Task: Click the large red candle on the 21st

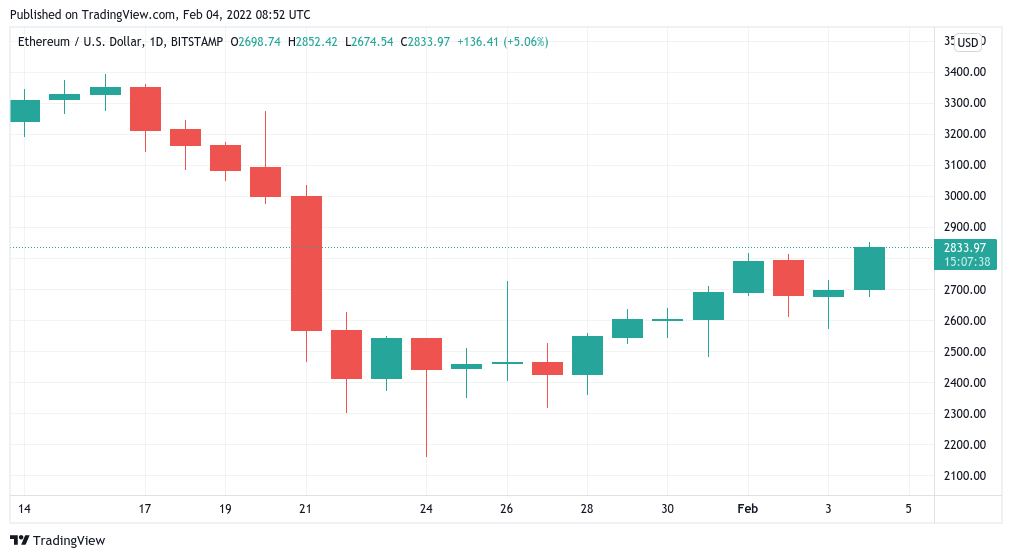Action: pos(306,263)
